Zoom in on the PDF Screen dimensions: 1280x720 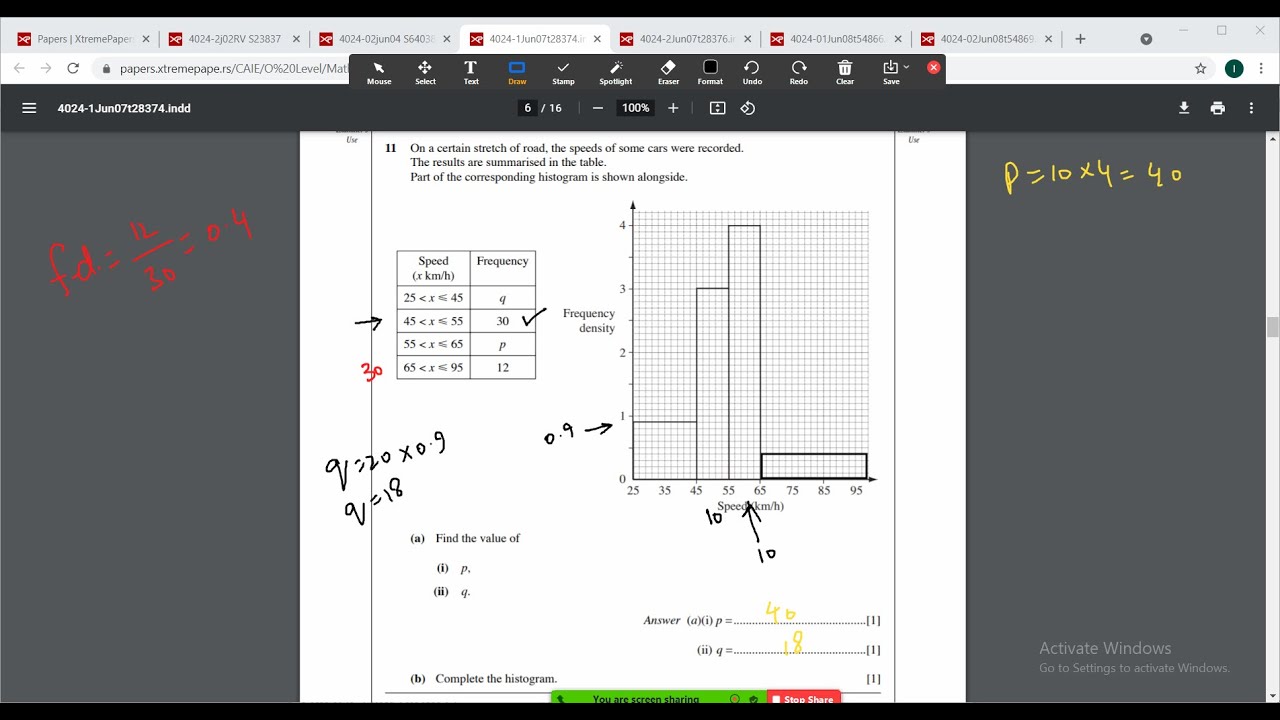(673, 108)
